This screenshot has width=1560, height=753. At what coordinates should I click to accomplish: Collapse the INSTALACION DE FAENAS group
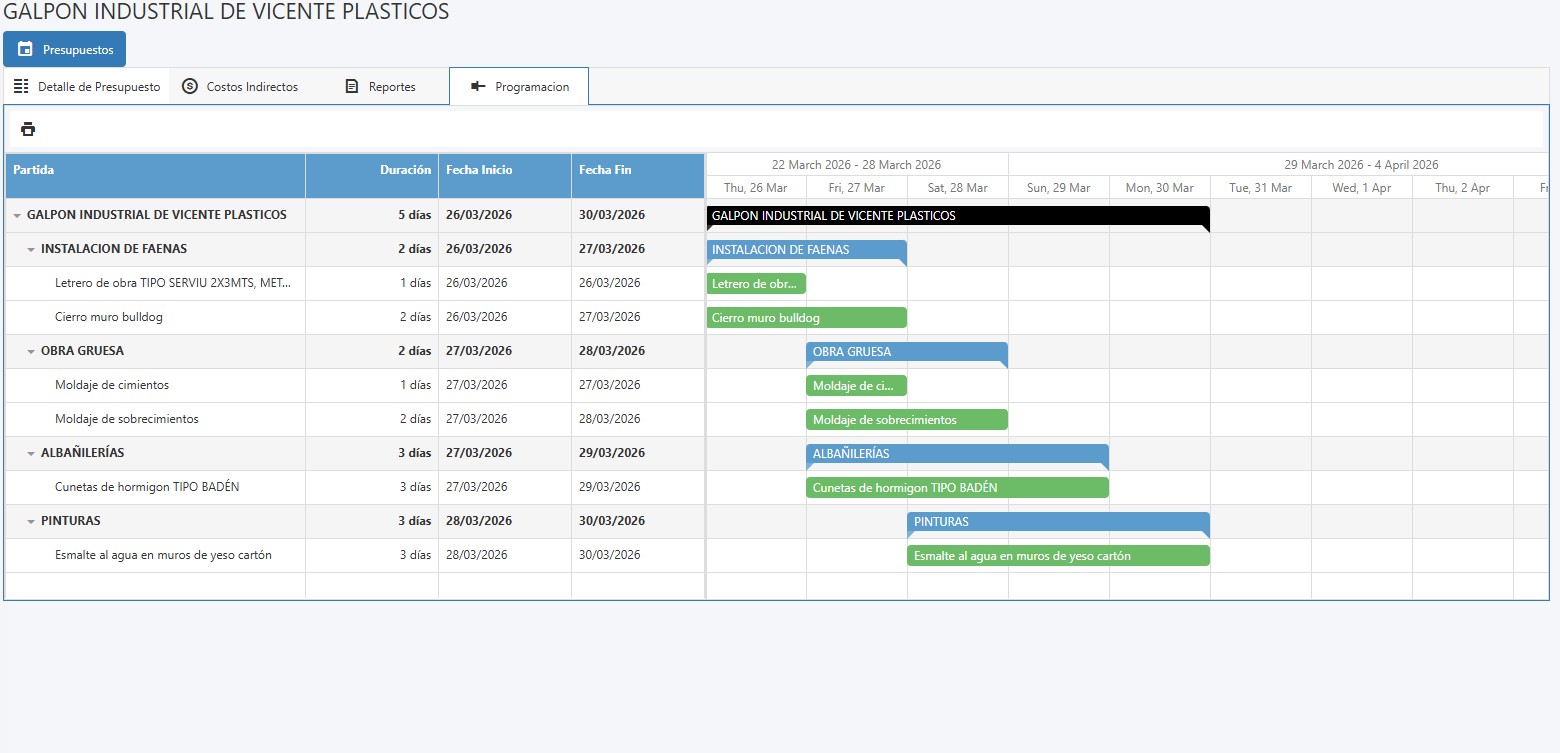[31, 249]
